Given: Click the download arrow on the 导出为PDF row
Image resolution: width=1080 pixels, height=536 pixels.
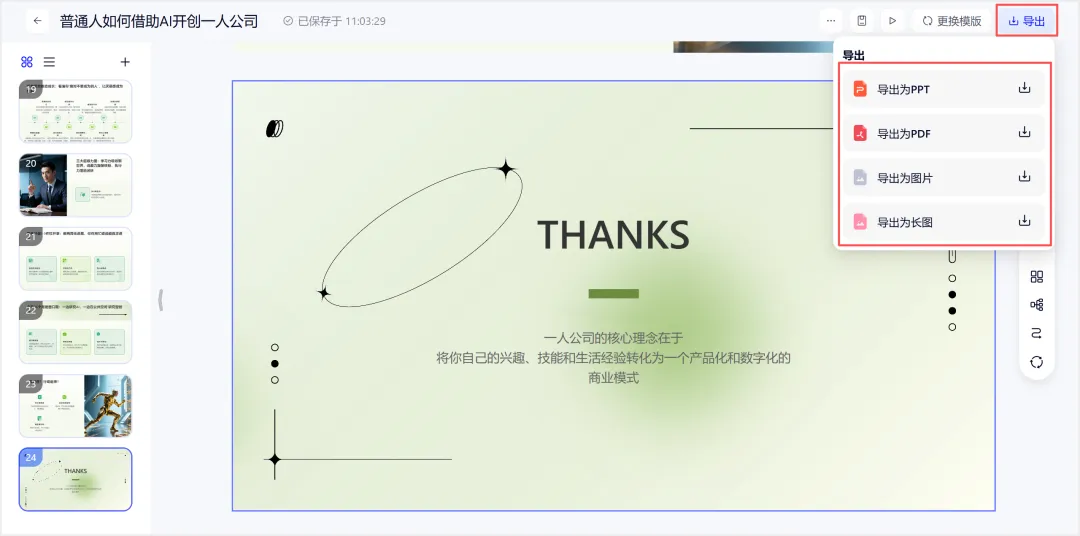Looking at the screenshot, I should pyautogui.click(x=1024, y=132).
